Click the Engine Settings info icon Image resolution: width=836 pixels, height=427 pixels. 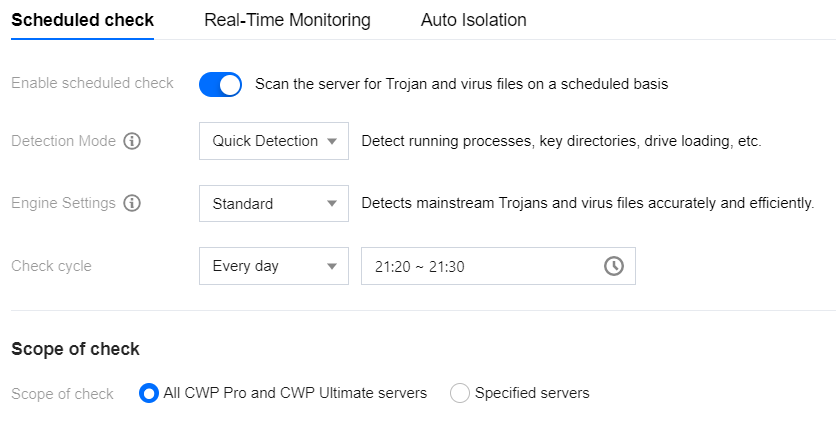click(x=132, y=203)
